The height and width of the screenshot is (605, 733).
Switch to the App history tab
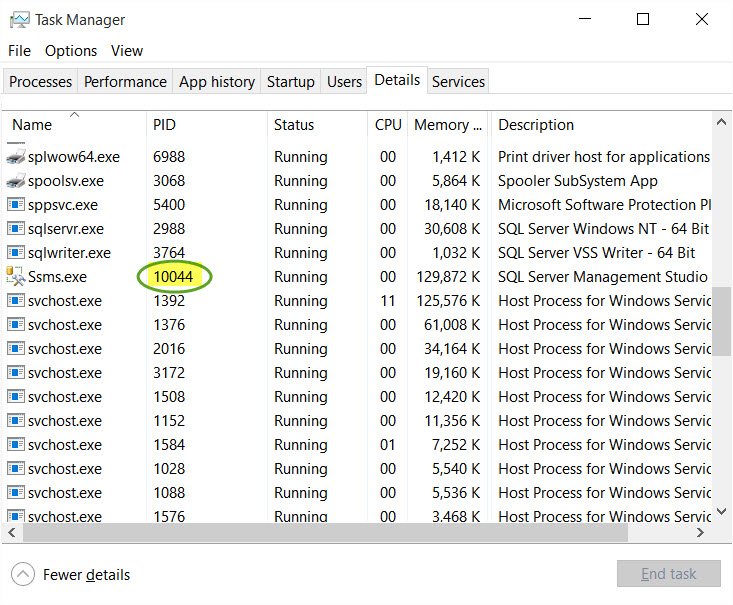tap(216, 81)
